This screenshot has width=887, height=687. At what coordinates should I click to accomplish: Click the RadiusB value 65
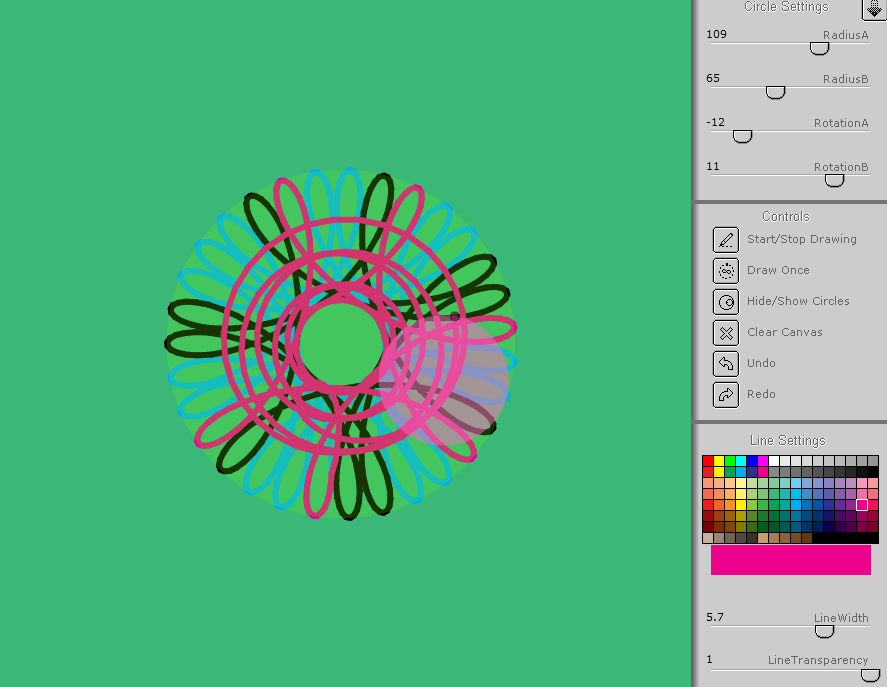pyautogui.click(x=713, y=78)
